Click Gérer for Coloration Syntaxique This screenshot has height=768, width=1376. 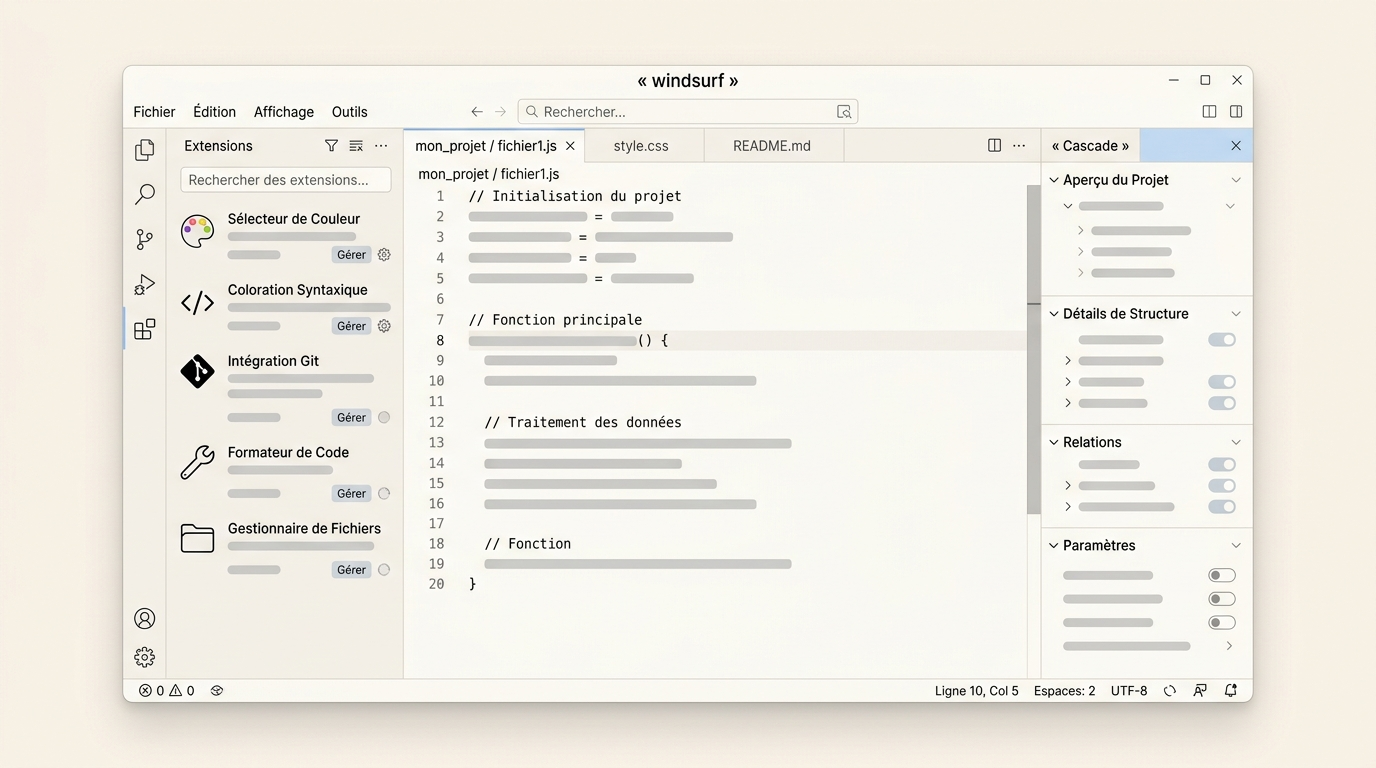click(x=352, y=326)
